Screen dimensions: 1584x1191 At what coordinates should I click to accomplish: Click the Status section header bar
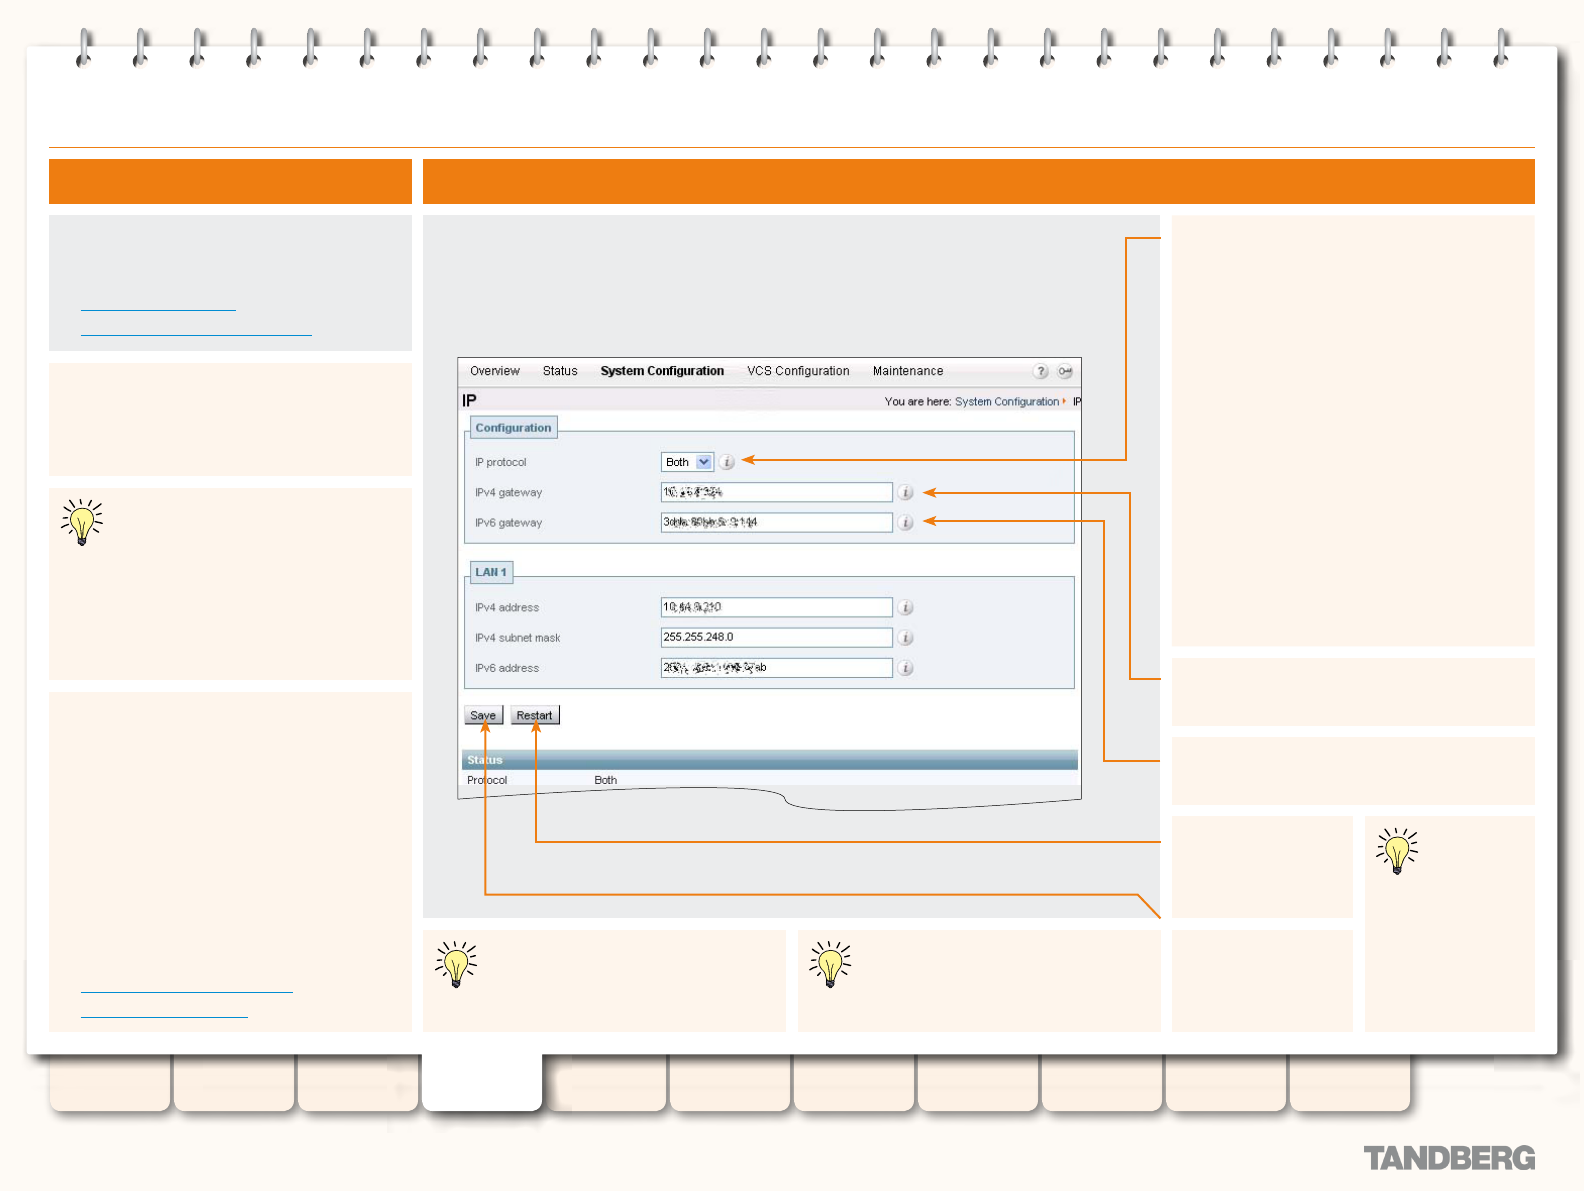point(770,760)
